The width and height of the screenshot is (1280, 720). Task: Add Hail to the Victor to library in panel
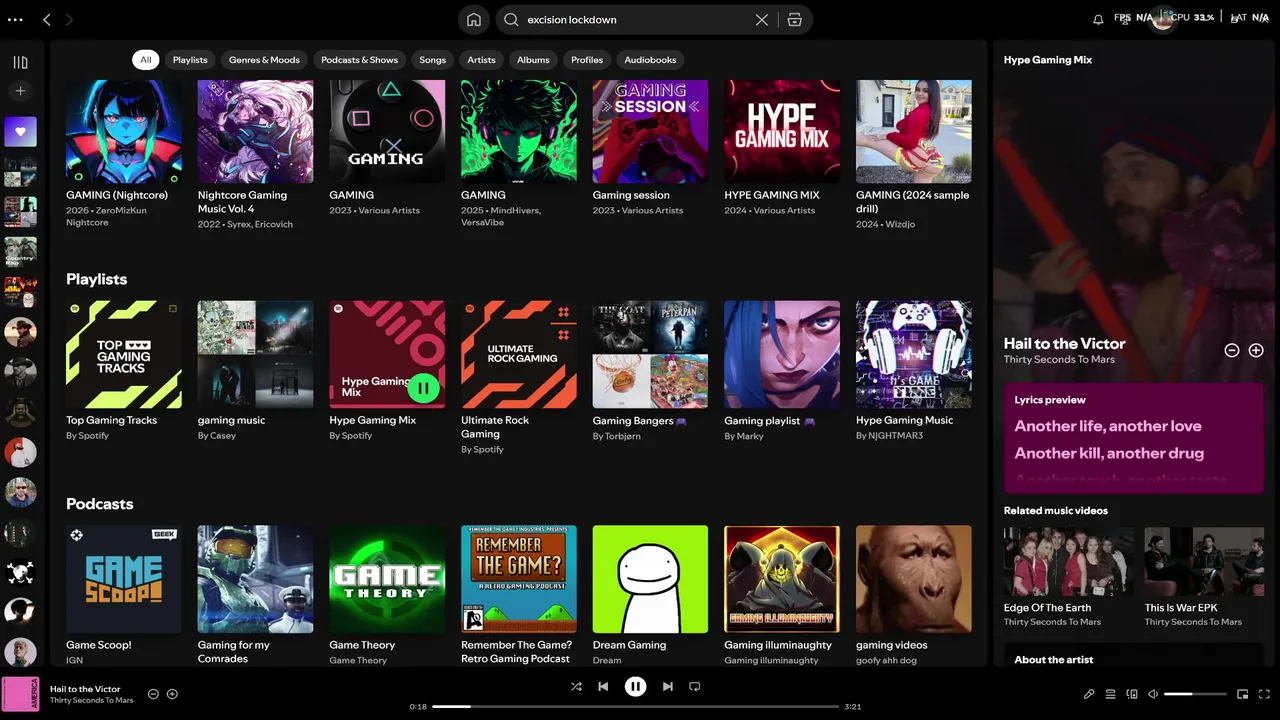pos(1256,350)
